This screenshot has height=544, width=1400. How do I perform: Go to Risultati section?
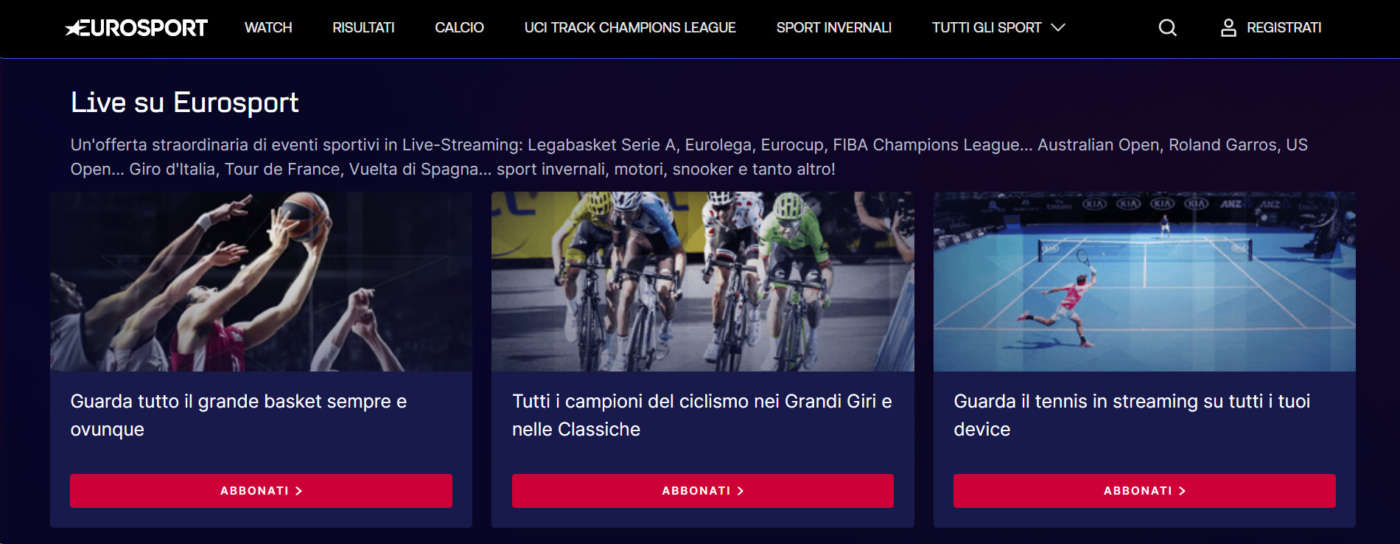click(x=364, y=28)
